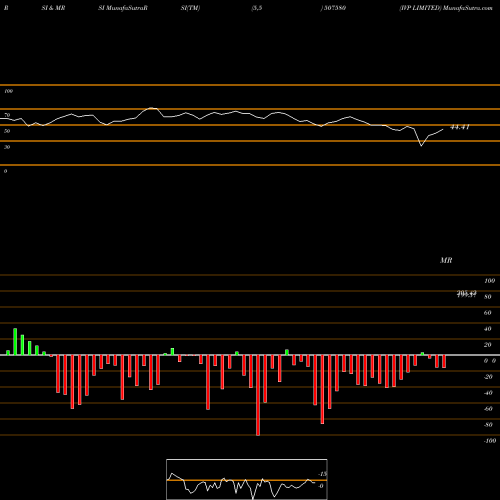Click the "SI MunafaSutraR" header text
The height and width of the screenshot is (500, 500).
click(x=123, y=8)
